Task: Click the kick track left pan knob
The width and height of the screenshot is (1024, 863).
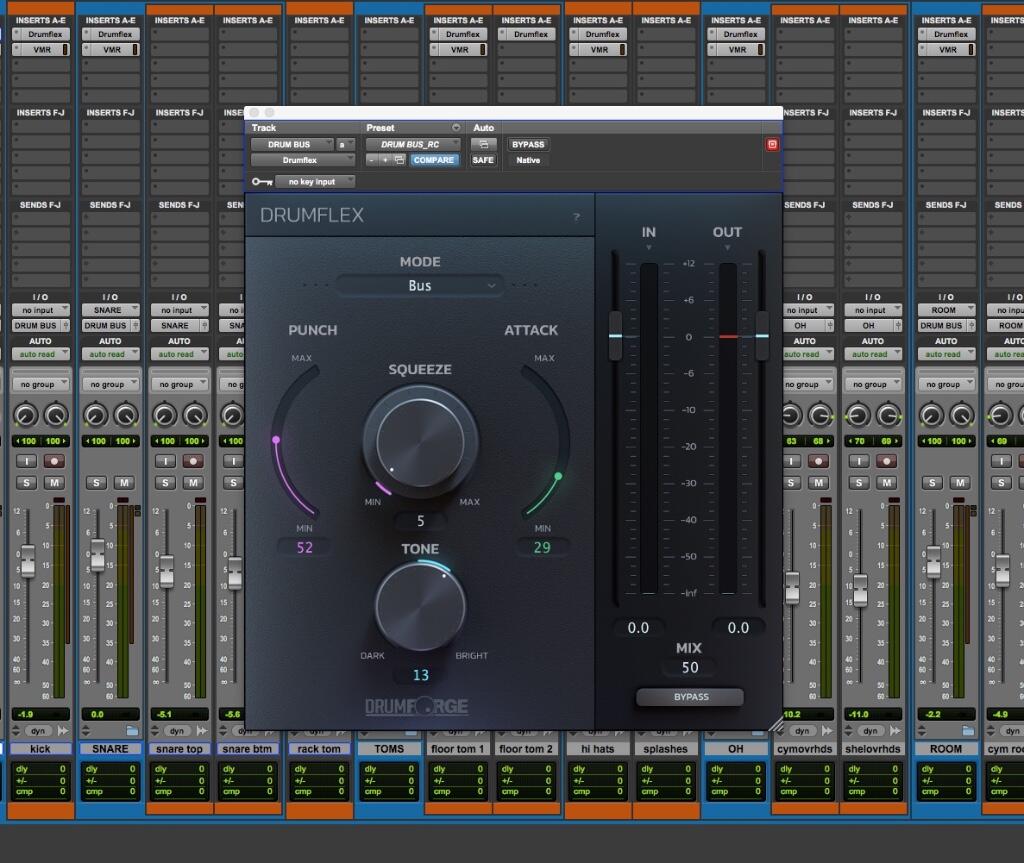Action: click(25, 415)
